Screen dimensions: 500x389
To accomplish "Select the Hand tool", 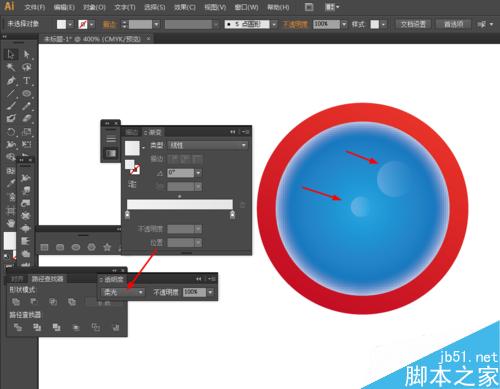I will point(11,223).
